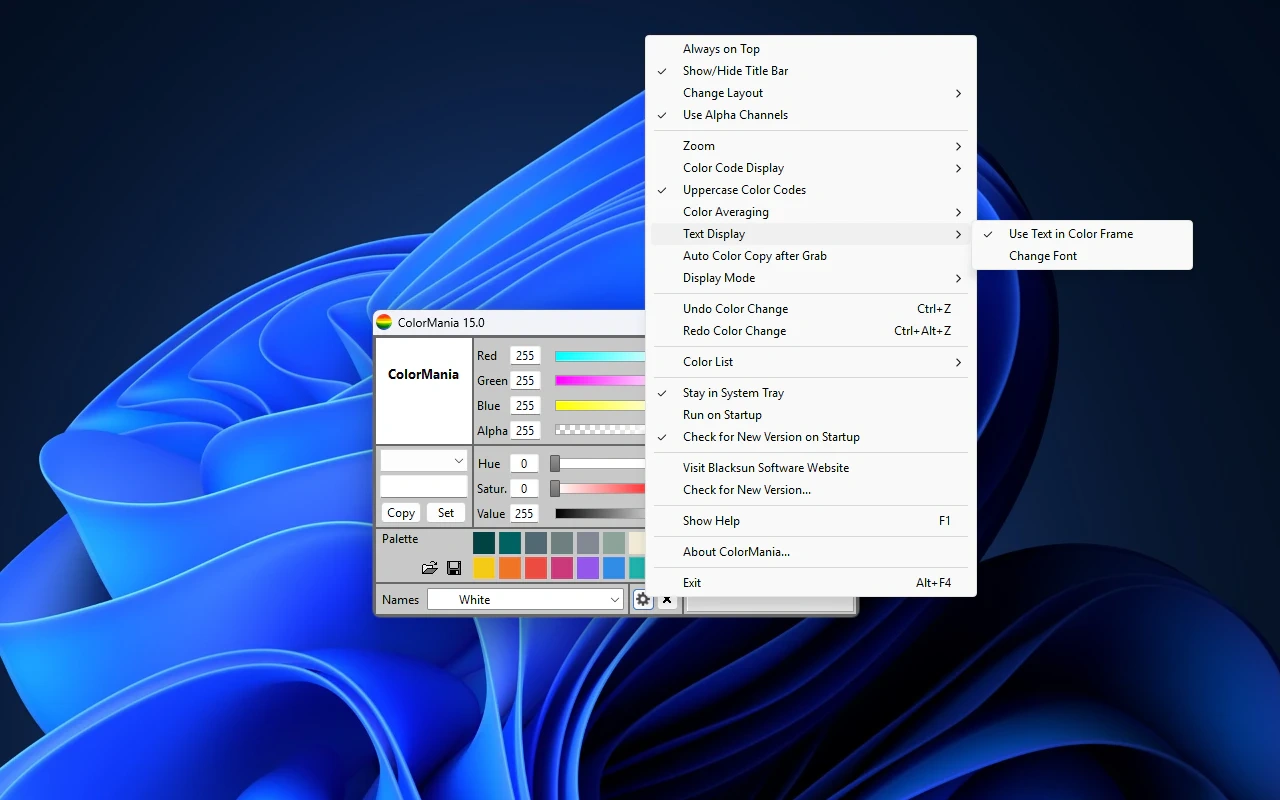Open the color code format dropdown above Copy
Image resolution: width=1280 pixels, height=800 pixels.
(424, 460)
